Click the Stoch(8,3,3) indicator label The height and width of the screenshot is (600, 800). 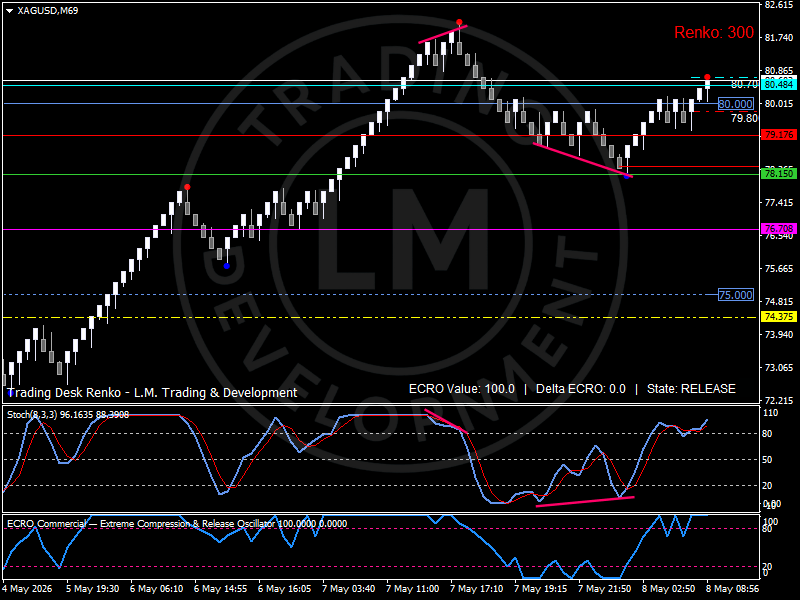point(68,415)
